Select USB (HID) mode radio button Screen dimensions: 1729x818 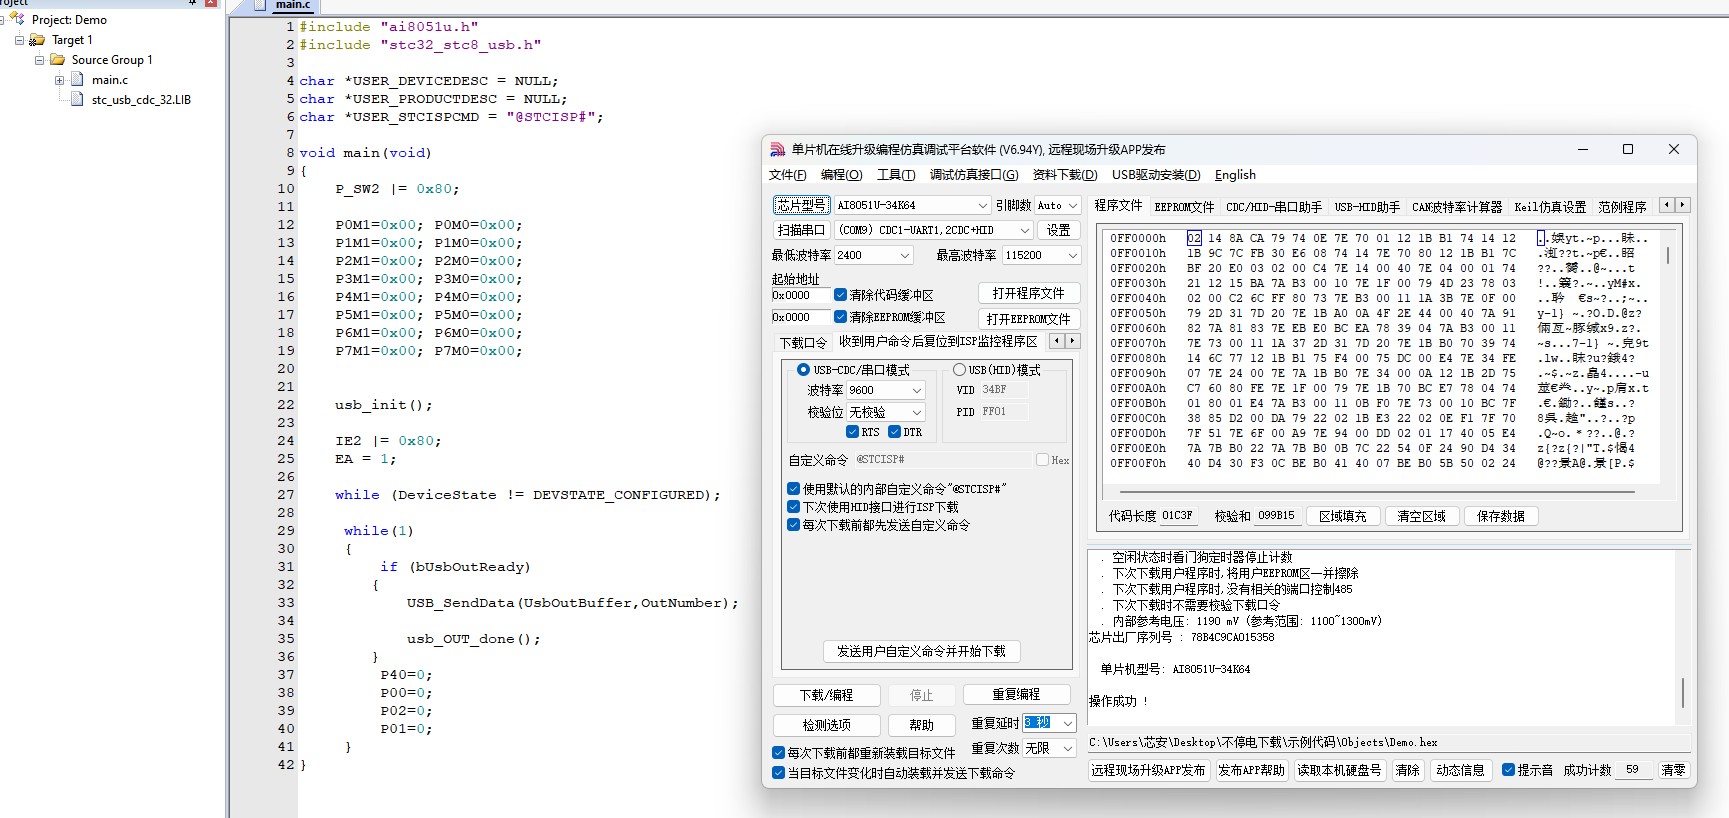959,370
